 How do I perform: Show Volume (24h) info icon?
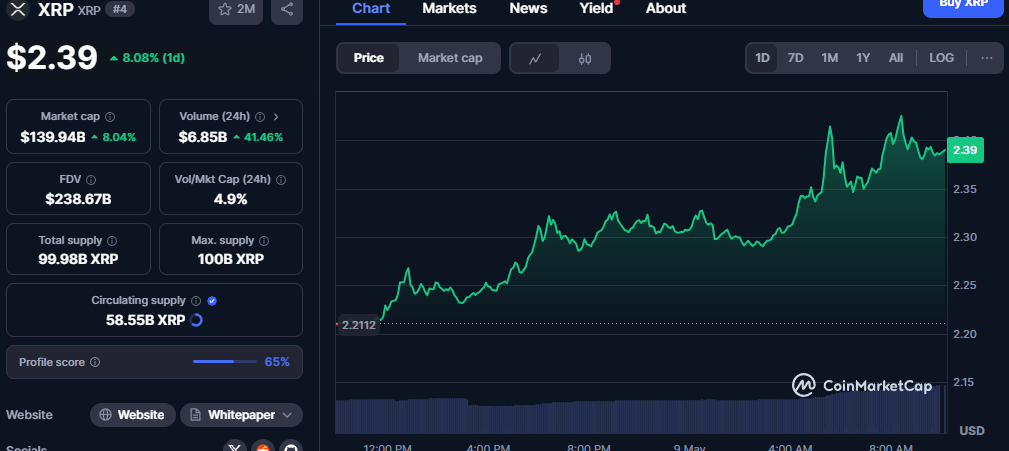[260, 117]
